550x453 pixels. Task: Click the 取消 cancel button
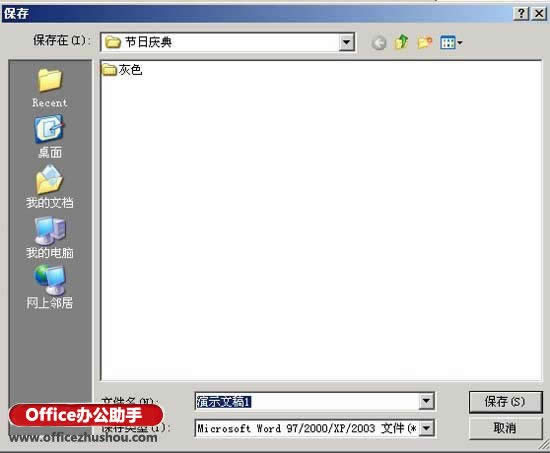click(x=505, y=428)
